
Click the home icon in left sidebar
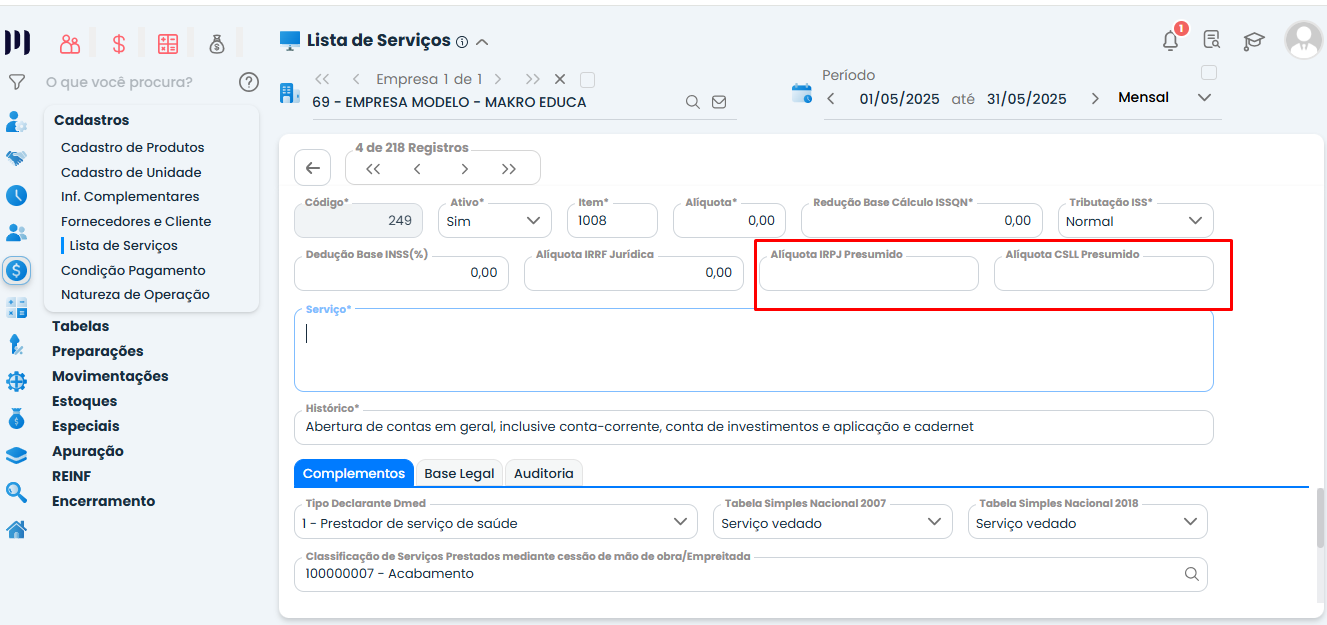(16, 530)
